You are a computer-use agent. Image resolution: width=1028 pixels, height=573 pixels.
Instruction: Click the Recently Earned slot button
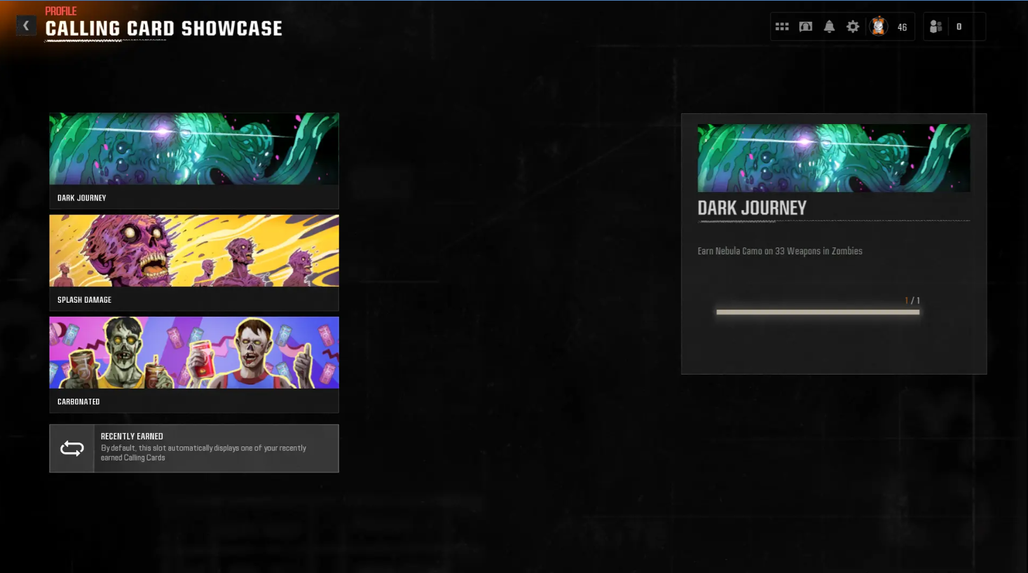pos(194,448)
